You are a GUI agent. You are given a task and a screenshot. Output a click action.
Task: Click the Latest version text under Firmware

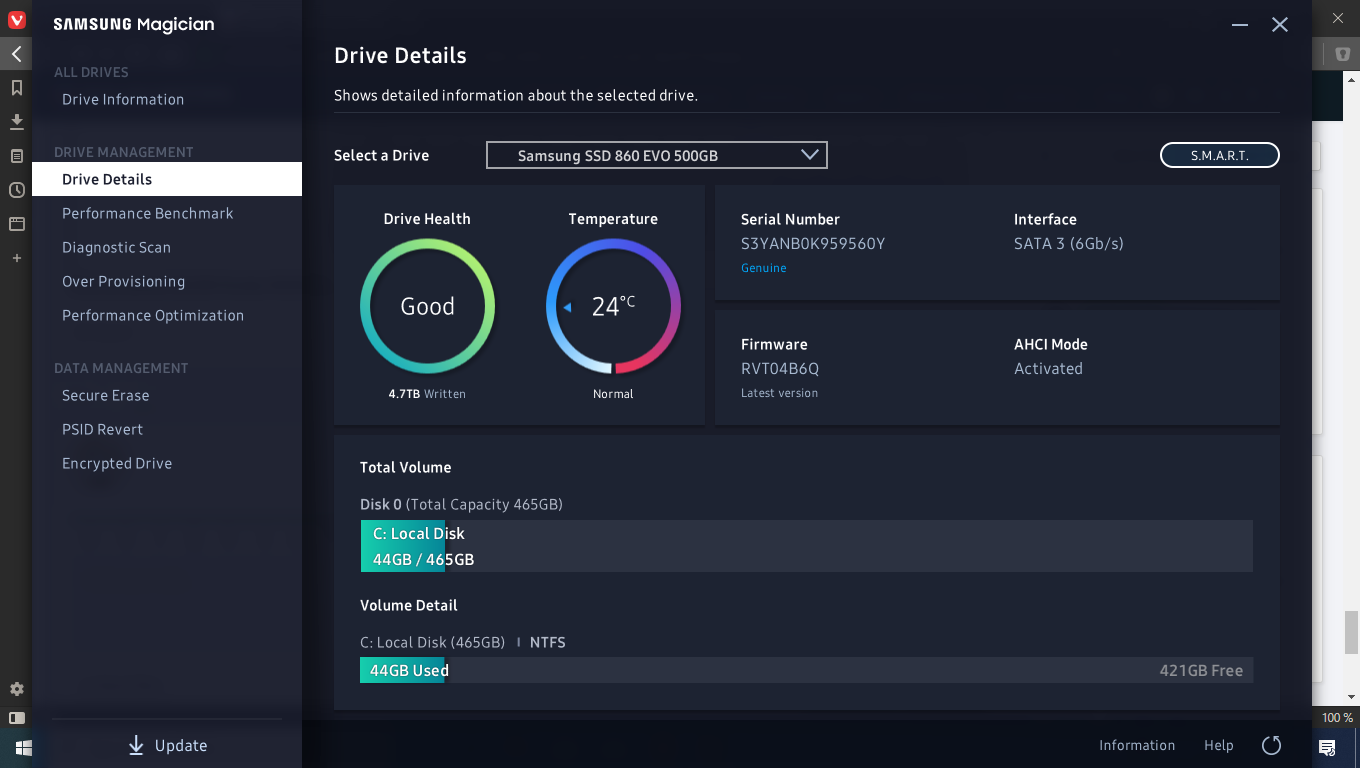click(779, 393)
